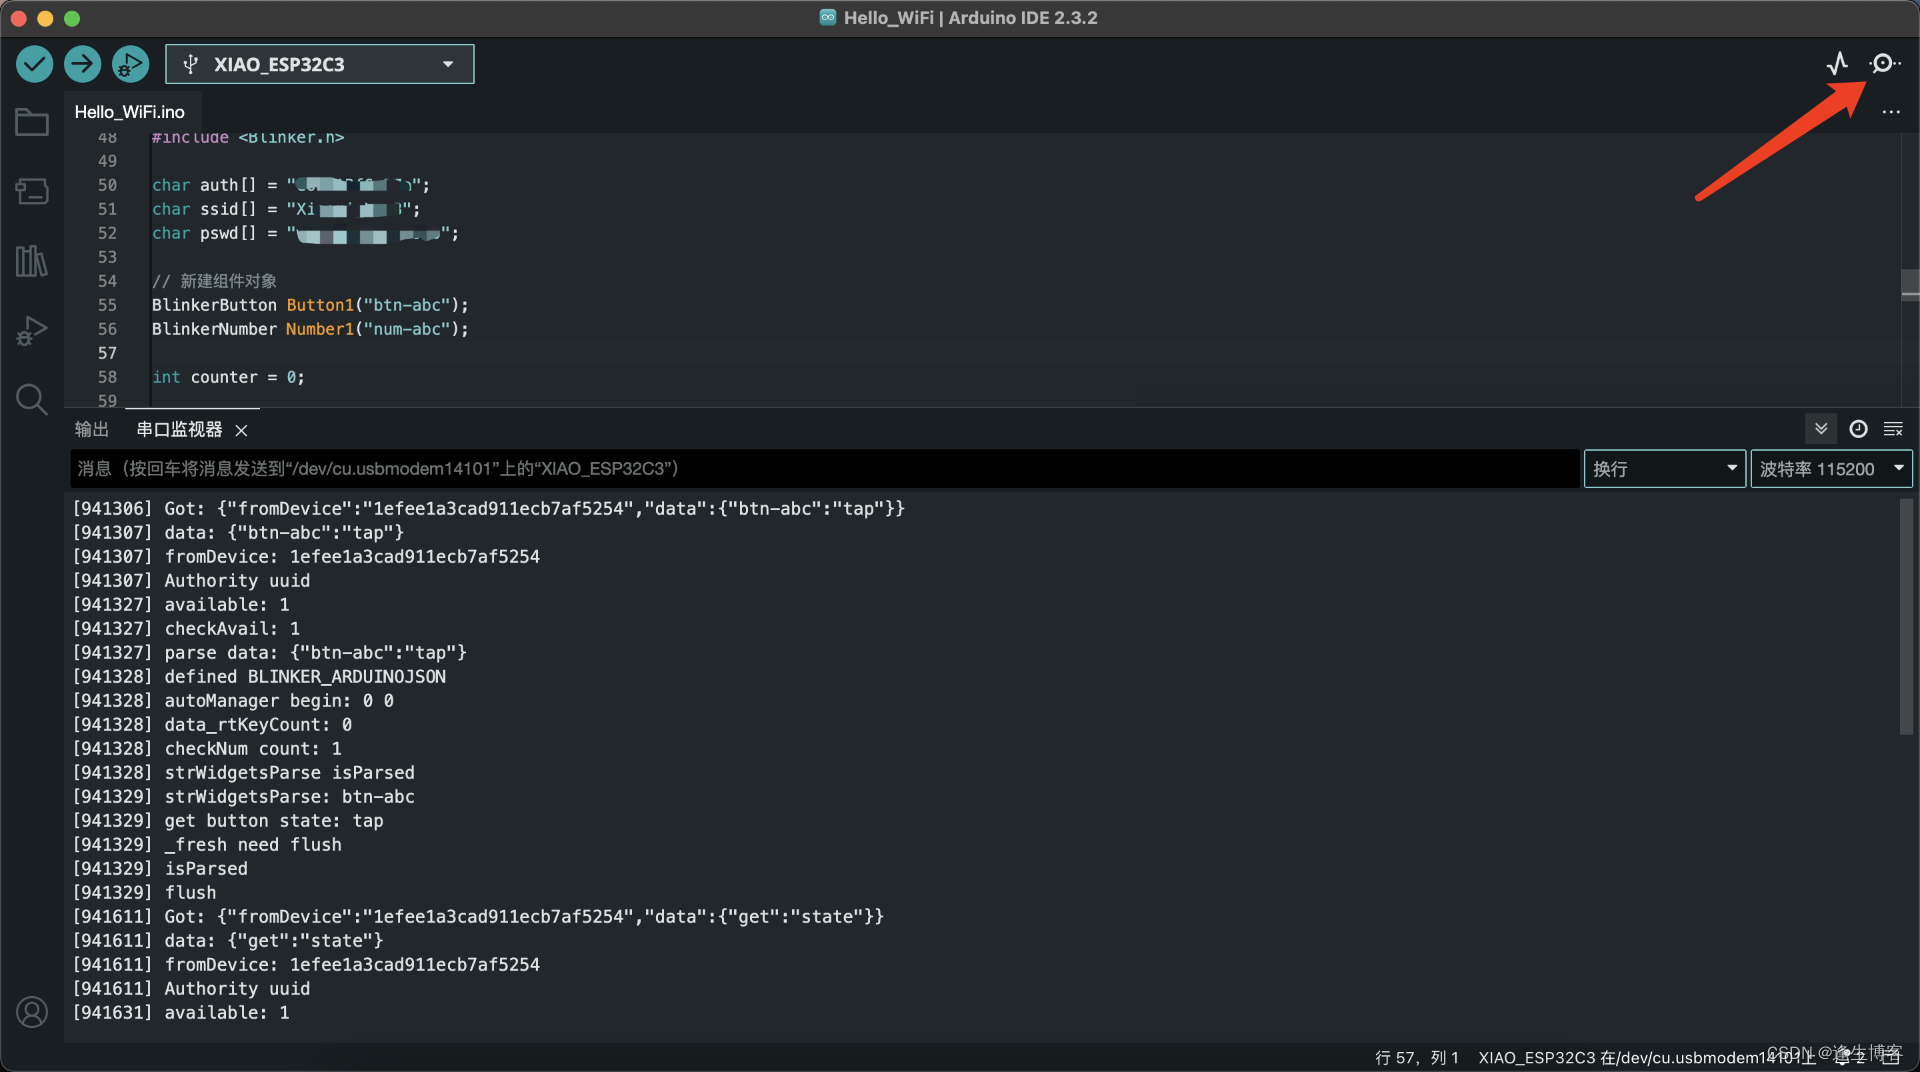1920x1072 pixels.
Task: Click the // 新建组件对象 comment line
Action: (214, 281)
